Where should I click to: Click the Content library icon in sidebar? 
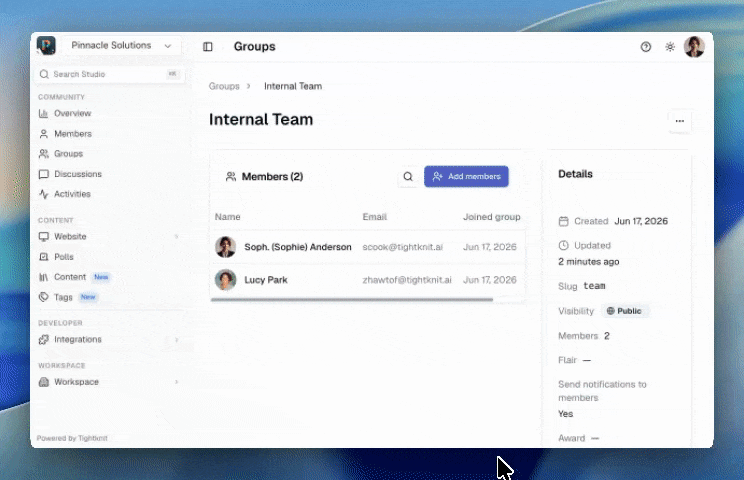click(x=44, y=277)
